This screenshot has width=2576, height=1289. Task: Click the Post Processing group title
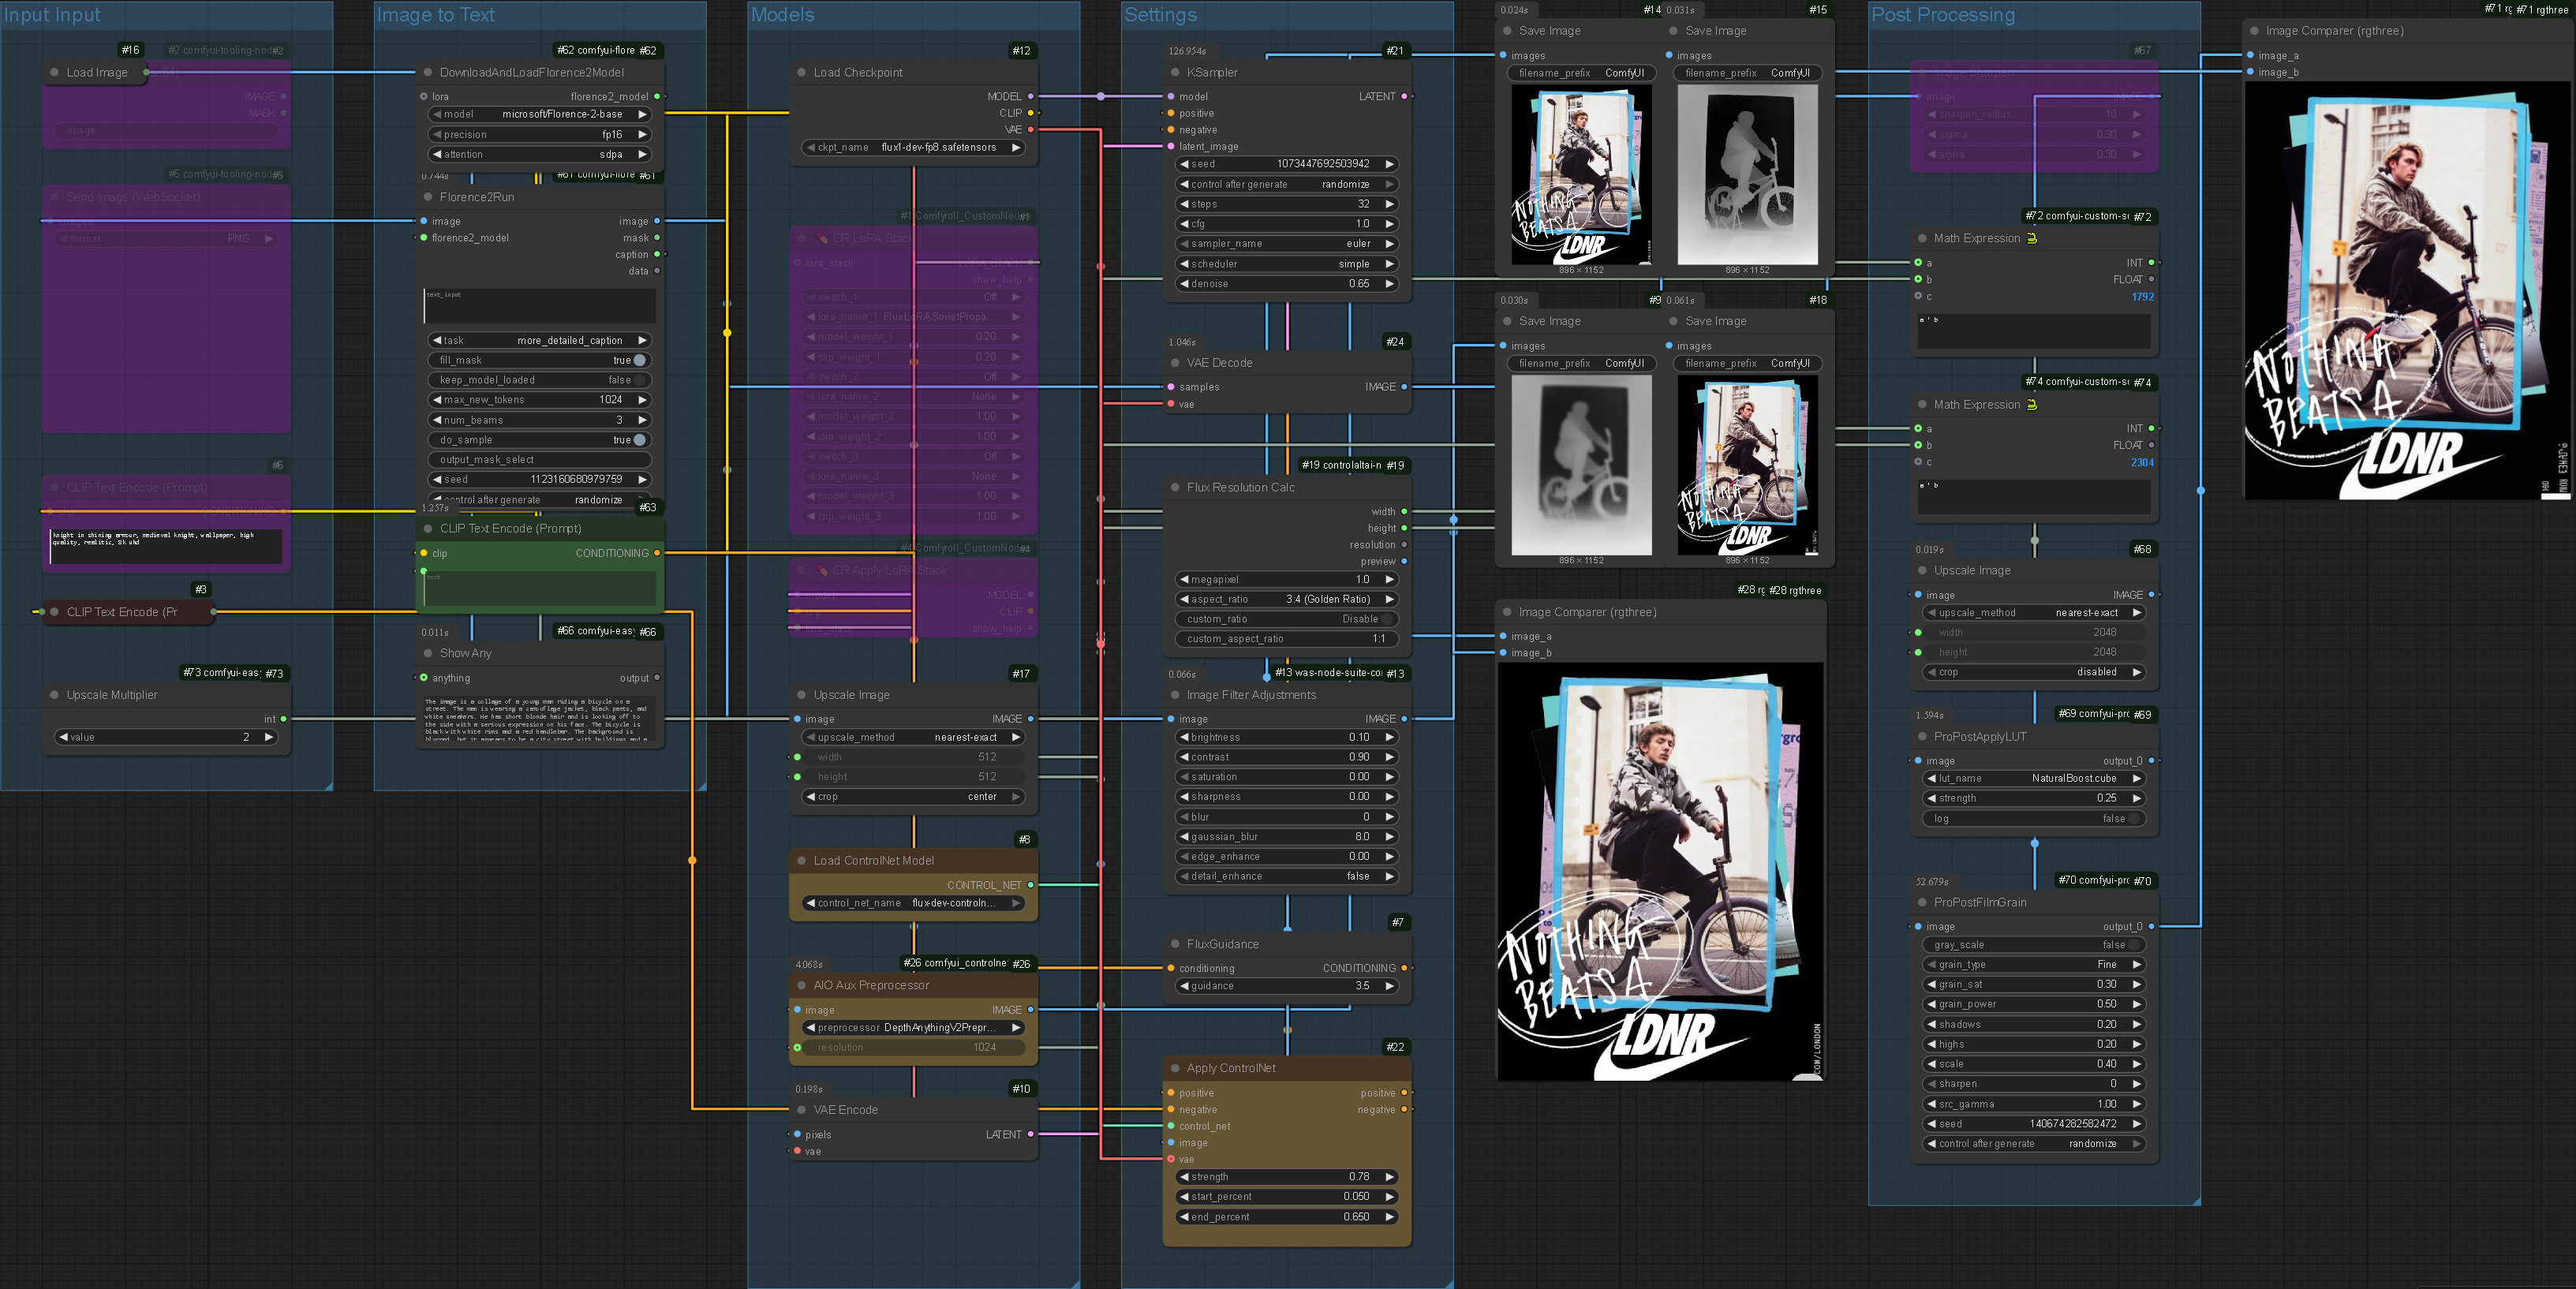point(1943,15)
